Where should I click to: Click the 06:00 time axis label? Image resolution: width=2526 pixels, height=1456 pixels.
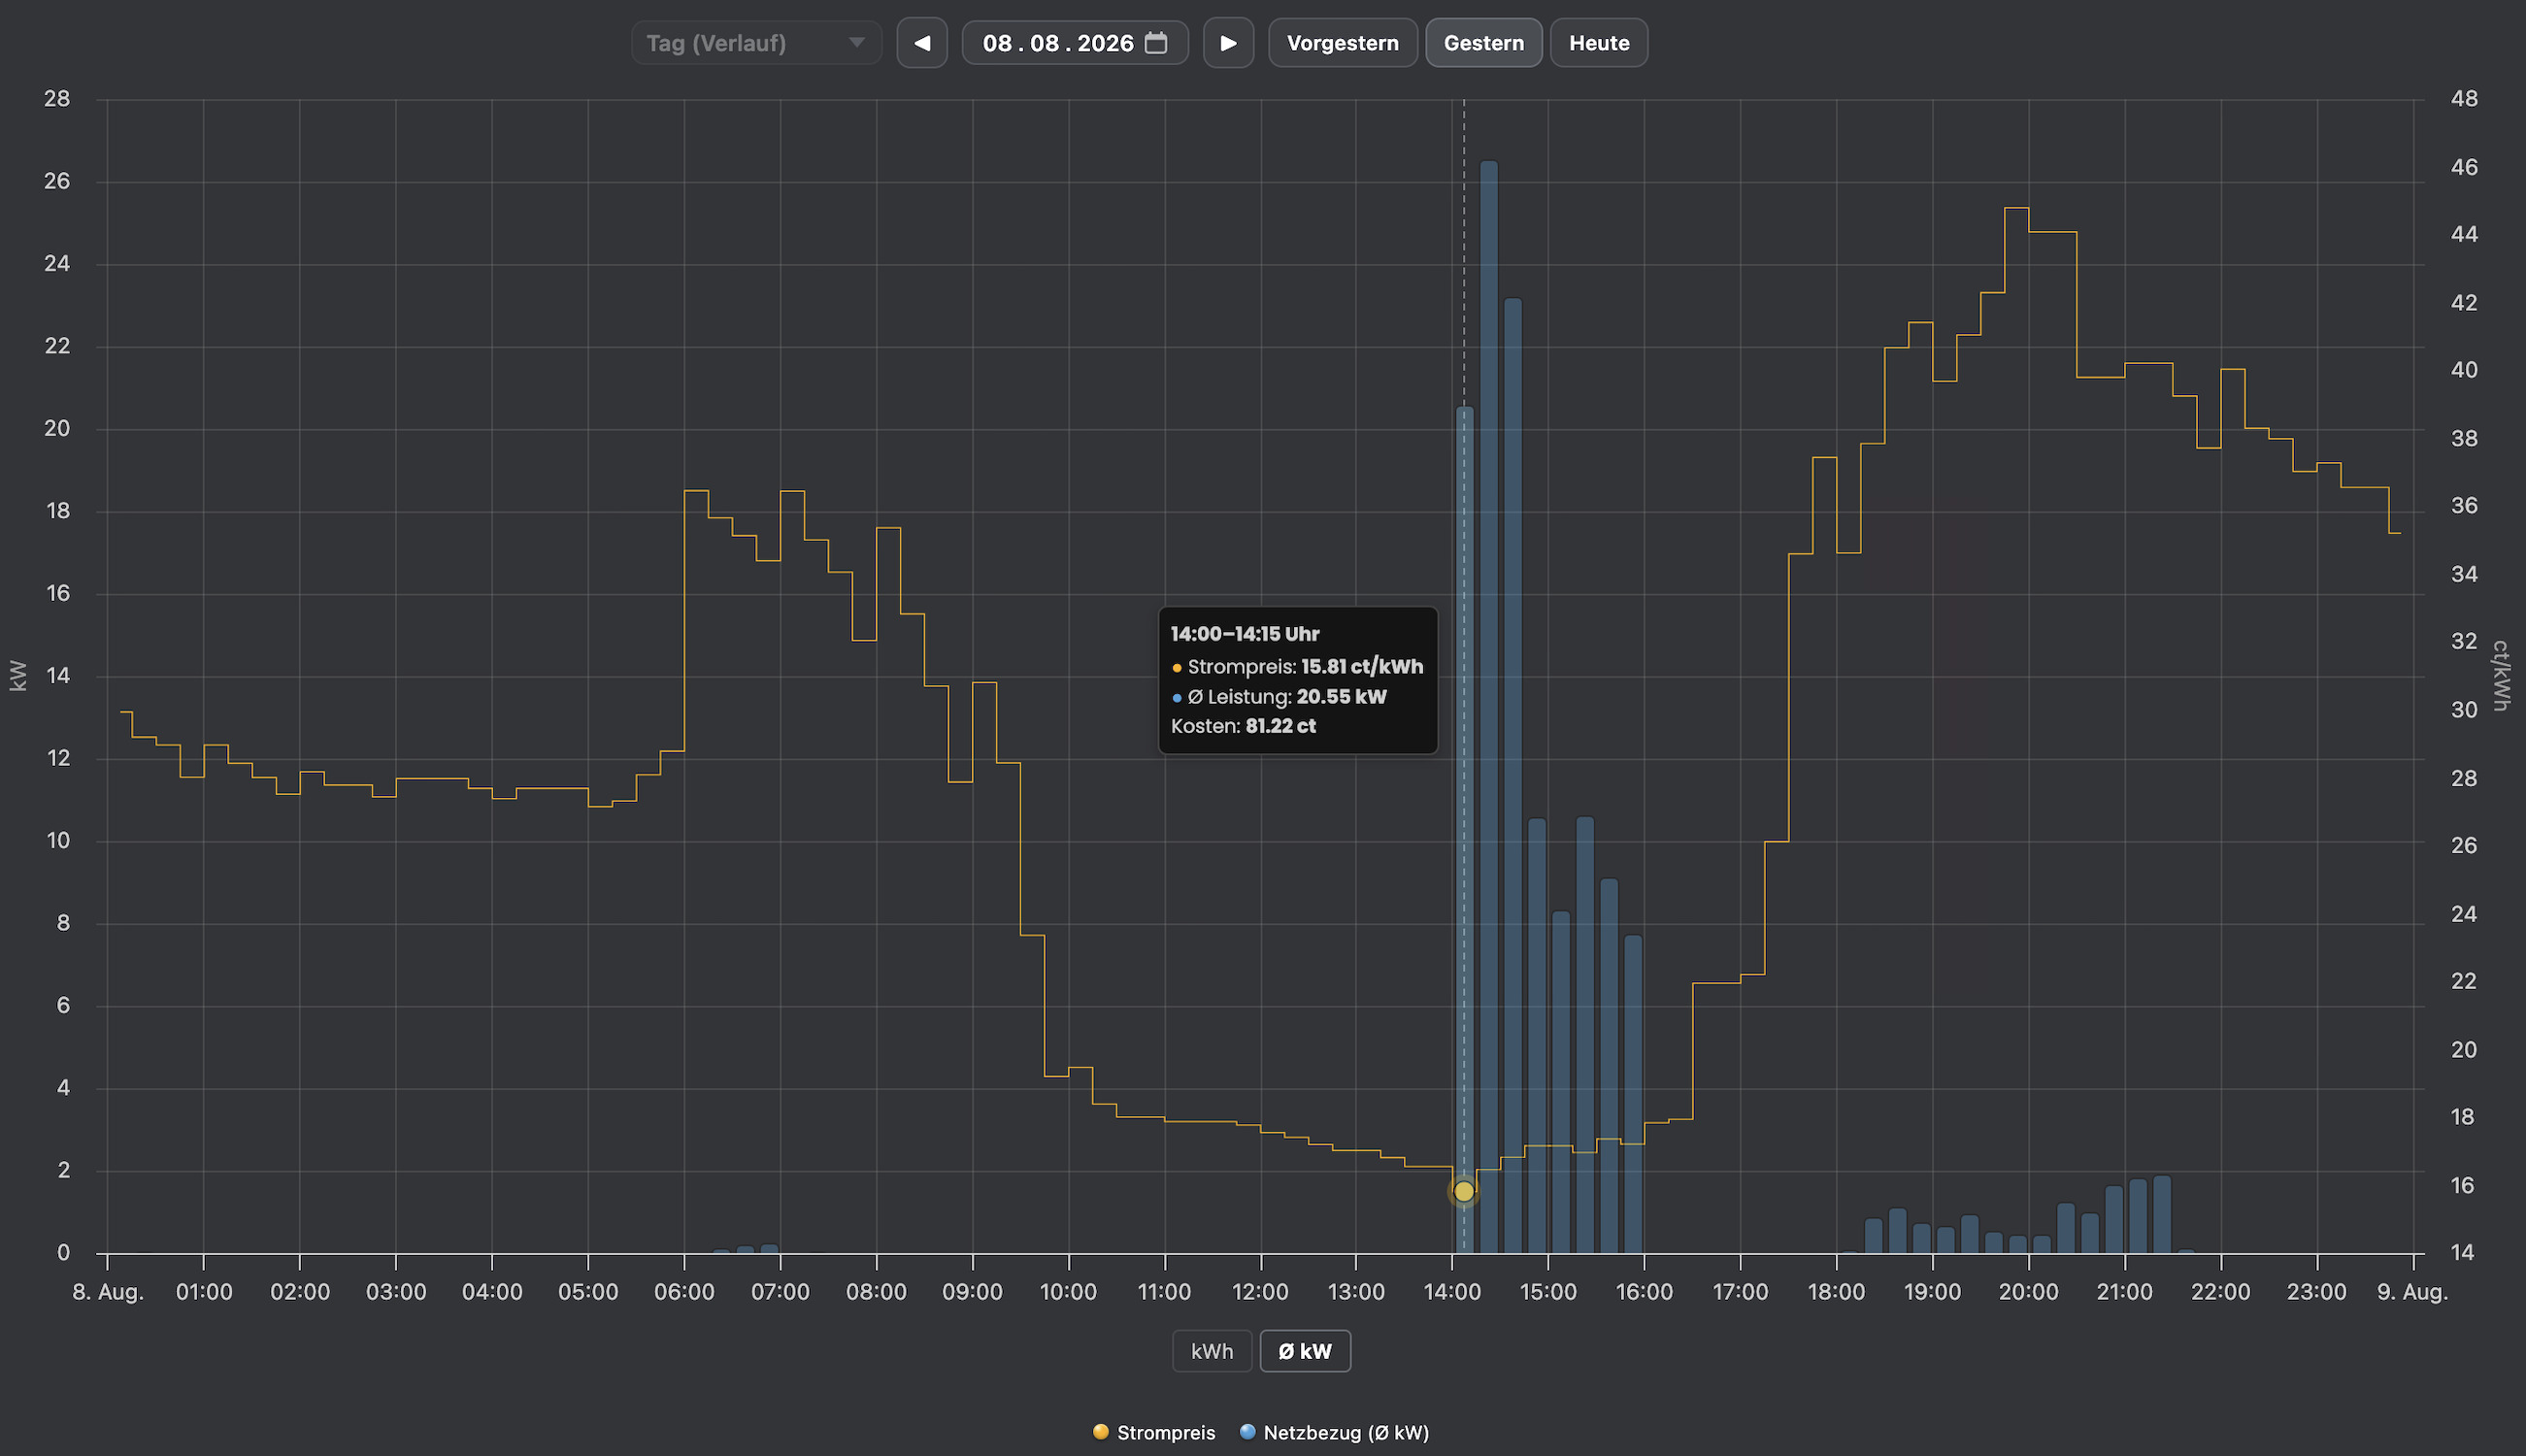click(x=684, y=1292)
